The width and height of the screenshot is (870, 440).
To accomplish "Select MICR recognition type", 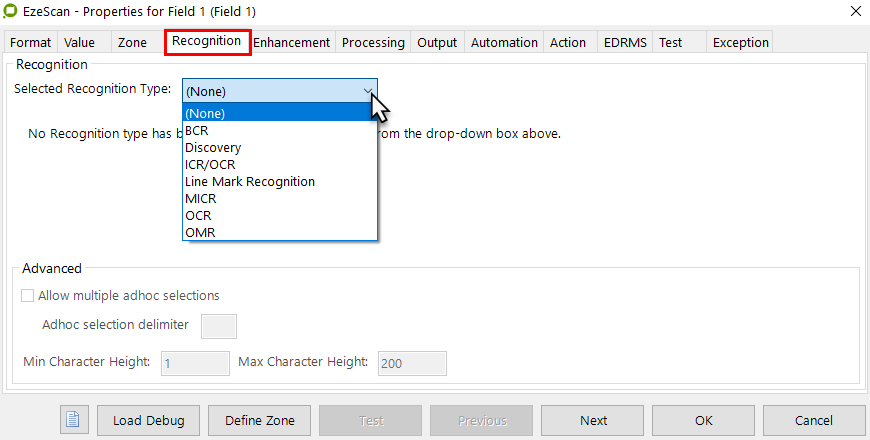I will pyautogui.click(x=201, y=199).
